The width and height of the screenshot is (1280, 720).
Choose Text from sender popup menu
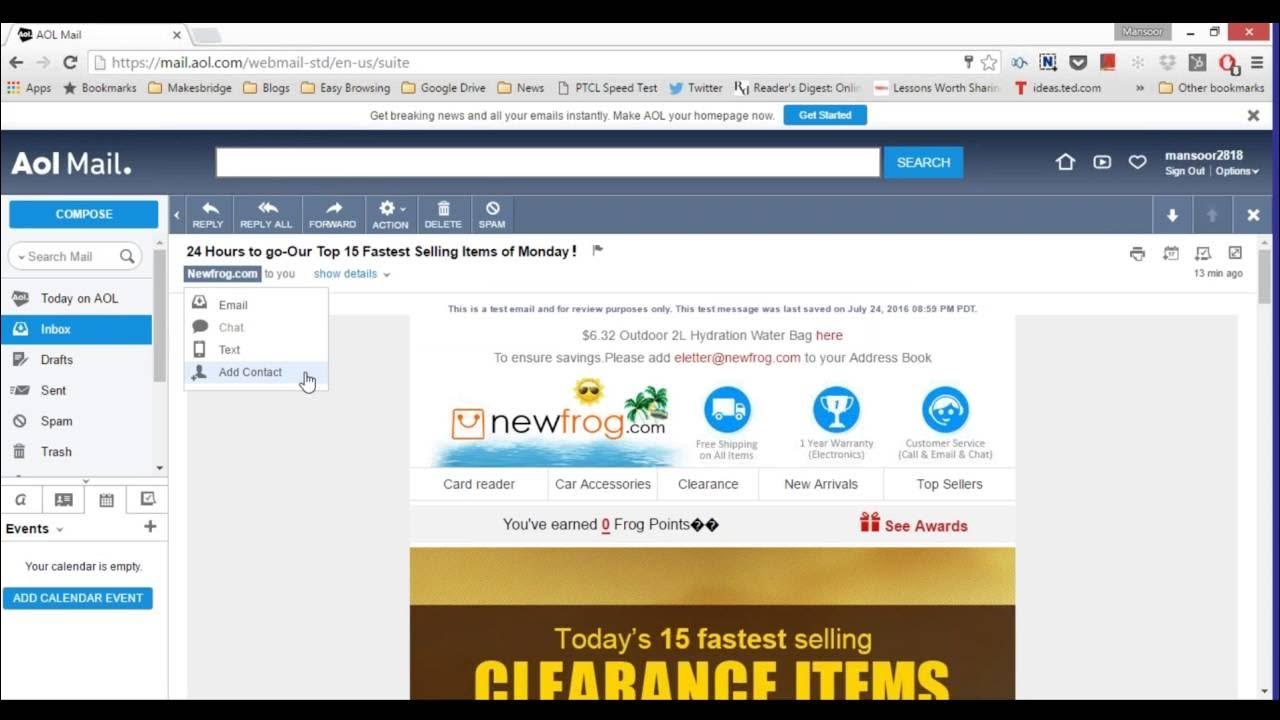click(x=256, y=349)
